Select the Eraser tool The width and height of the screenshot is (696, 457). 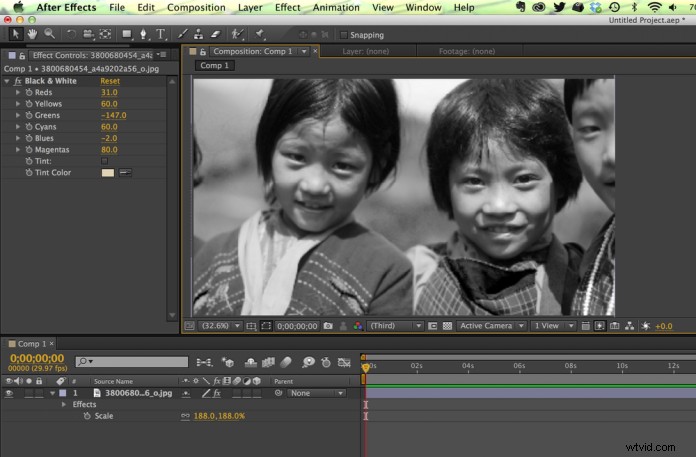point(215,34)
